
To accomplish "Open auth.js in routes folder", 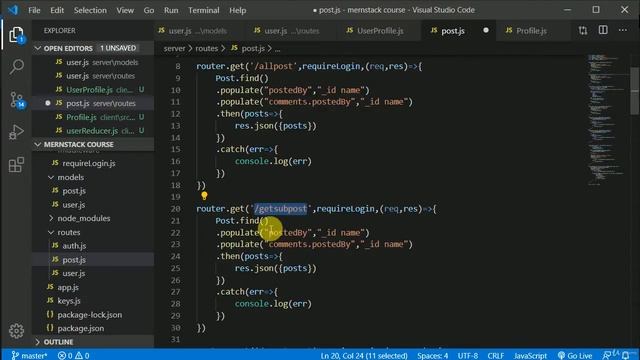I will pyautogui.click(x=93, y=246).
